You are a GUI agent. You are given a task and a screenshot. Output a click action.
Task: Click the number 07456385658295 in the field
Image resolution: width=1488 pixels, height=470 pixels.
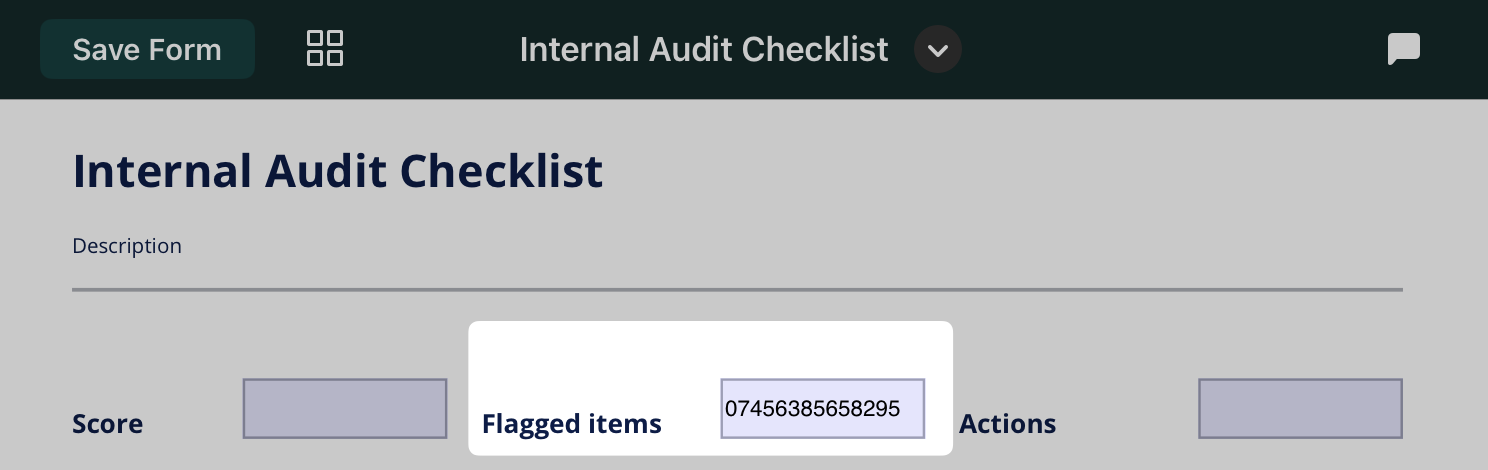tap(812, 408)
